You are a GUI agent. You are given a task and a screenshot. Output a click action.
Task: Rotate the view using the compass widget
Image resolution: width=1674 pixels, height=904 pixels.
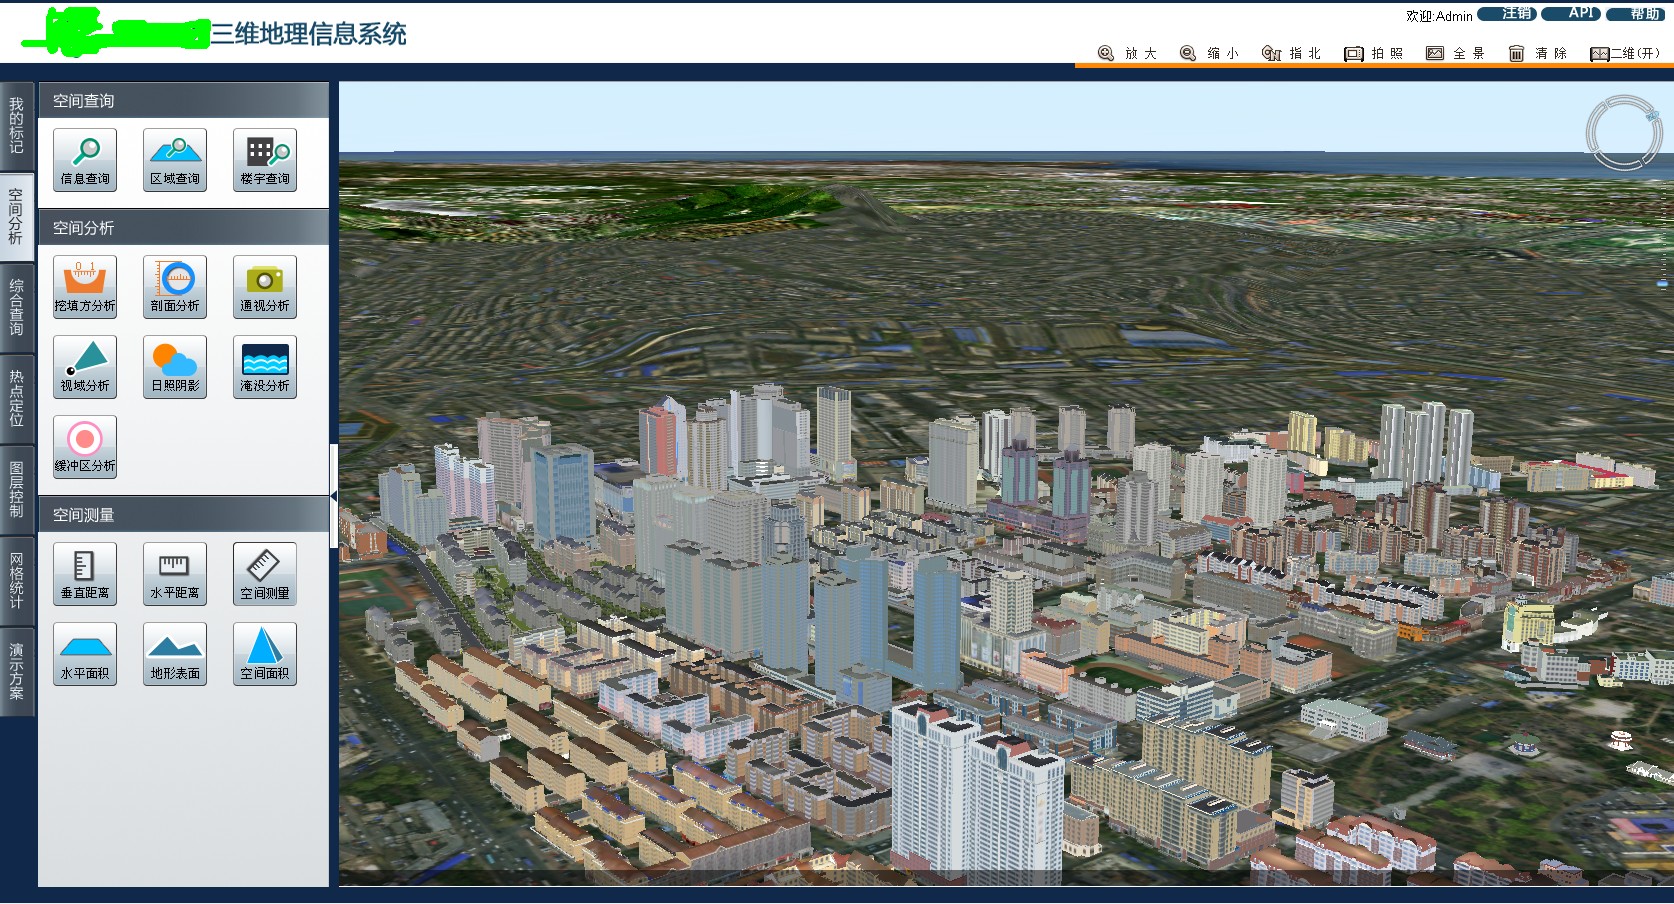click(1624, 131)
